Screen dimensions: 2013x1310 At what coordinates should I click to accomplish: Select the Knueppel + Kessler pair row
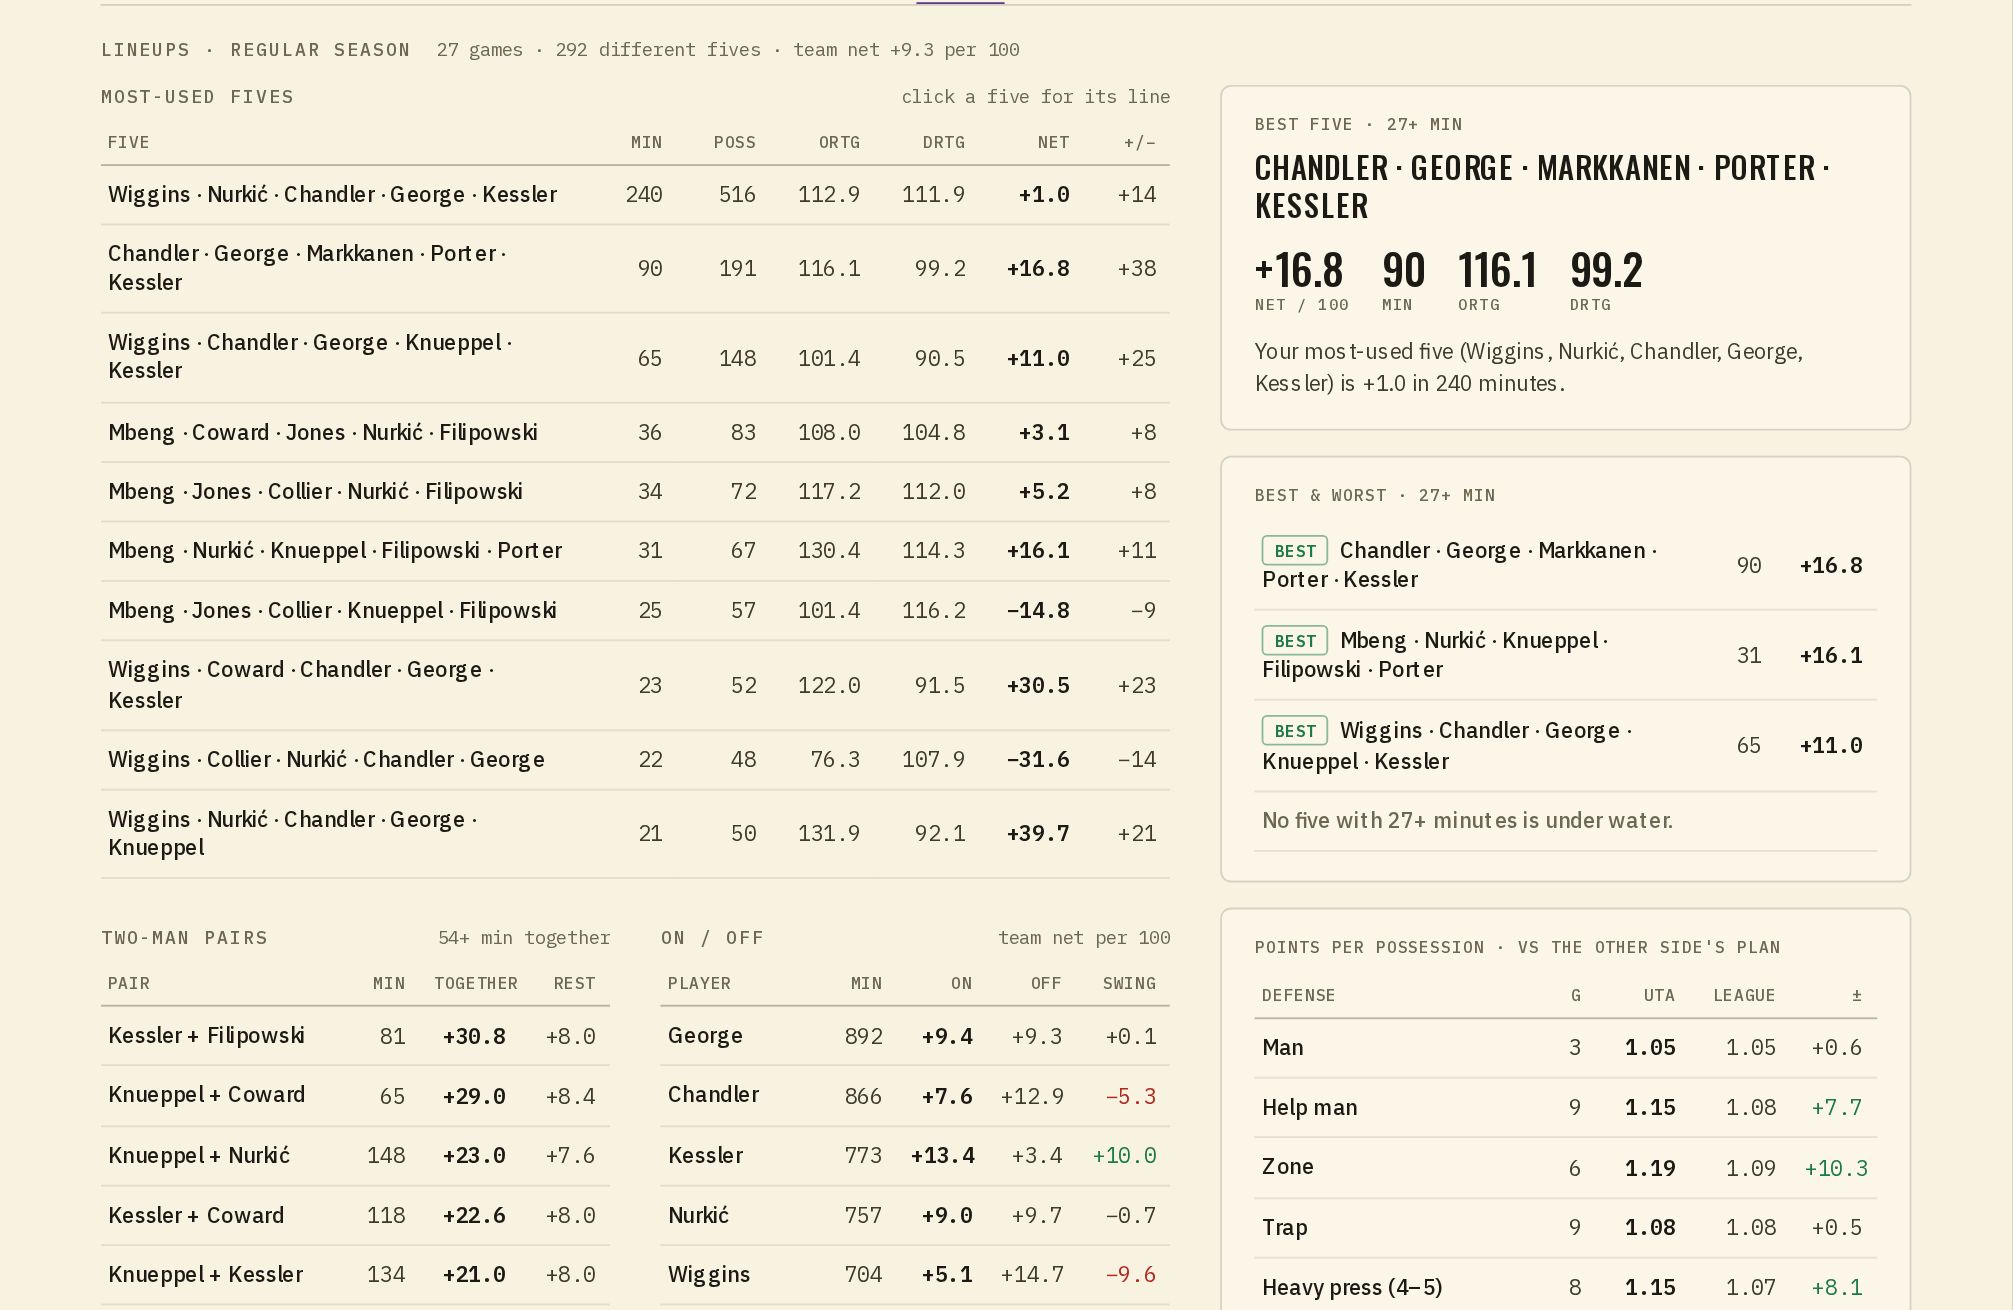[355, 1275]
